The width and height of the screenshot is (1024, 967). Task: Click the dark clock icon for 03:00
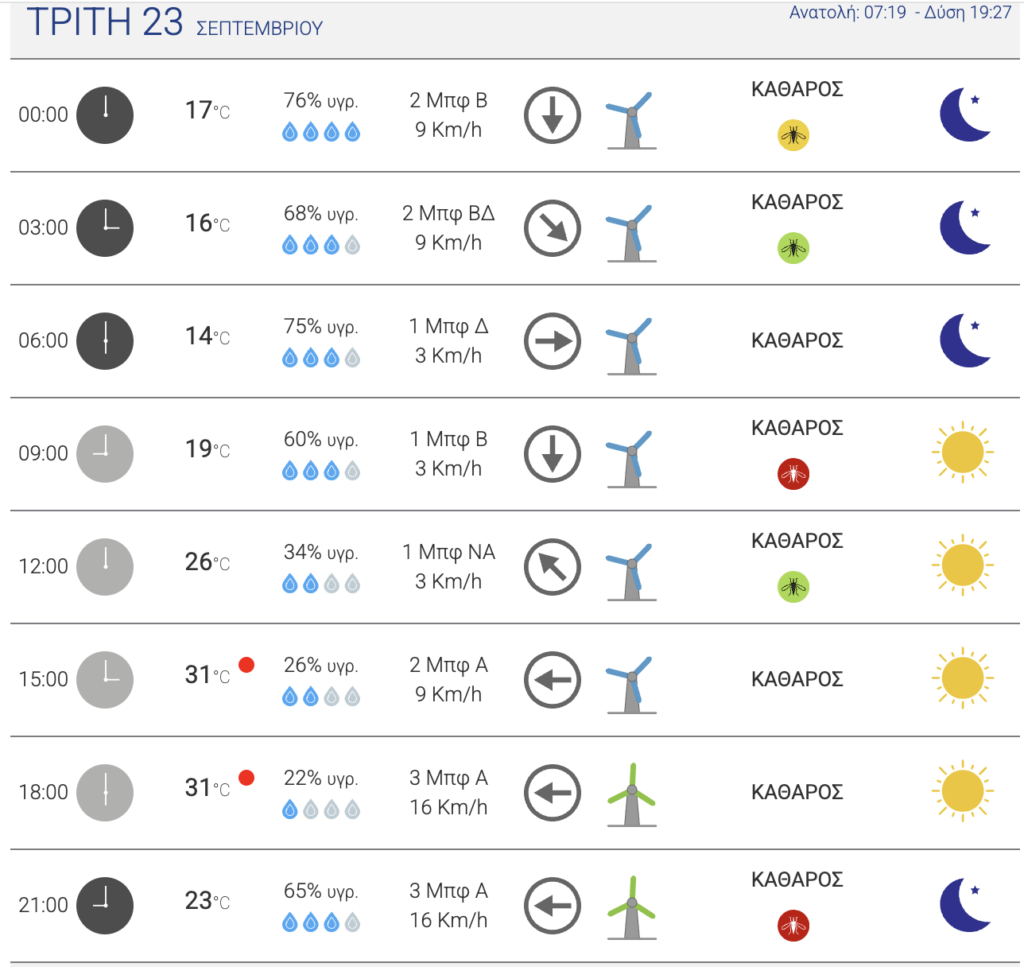[105, 228]
